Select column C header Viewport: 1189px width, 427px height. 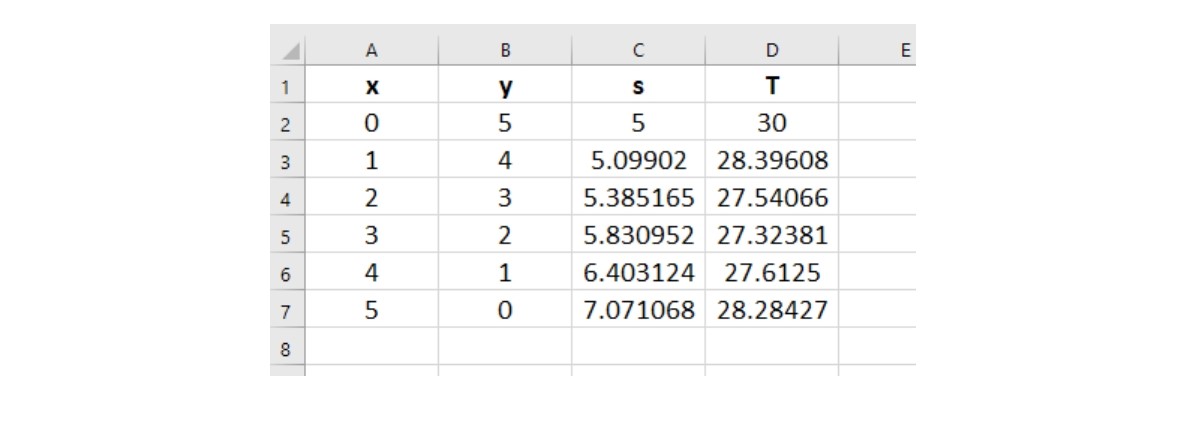coord(638,51)
